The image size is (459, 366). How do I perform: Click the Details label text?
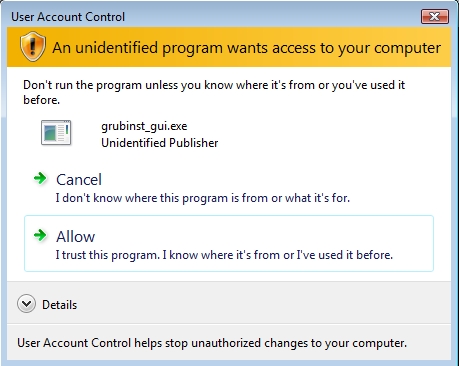pyautogui.click(x=59, y=305)
